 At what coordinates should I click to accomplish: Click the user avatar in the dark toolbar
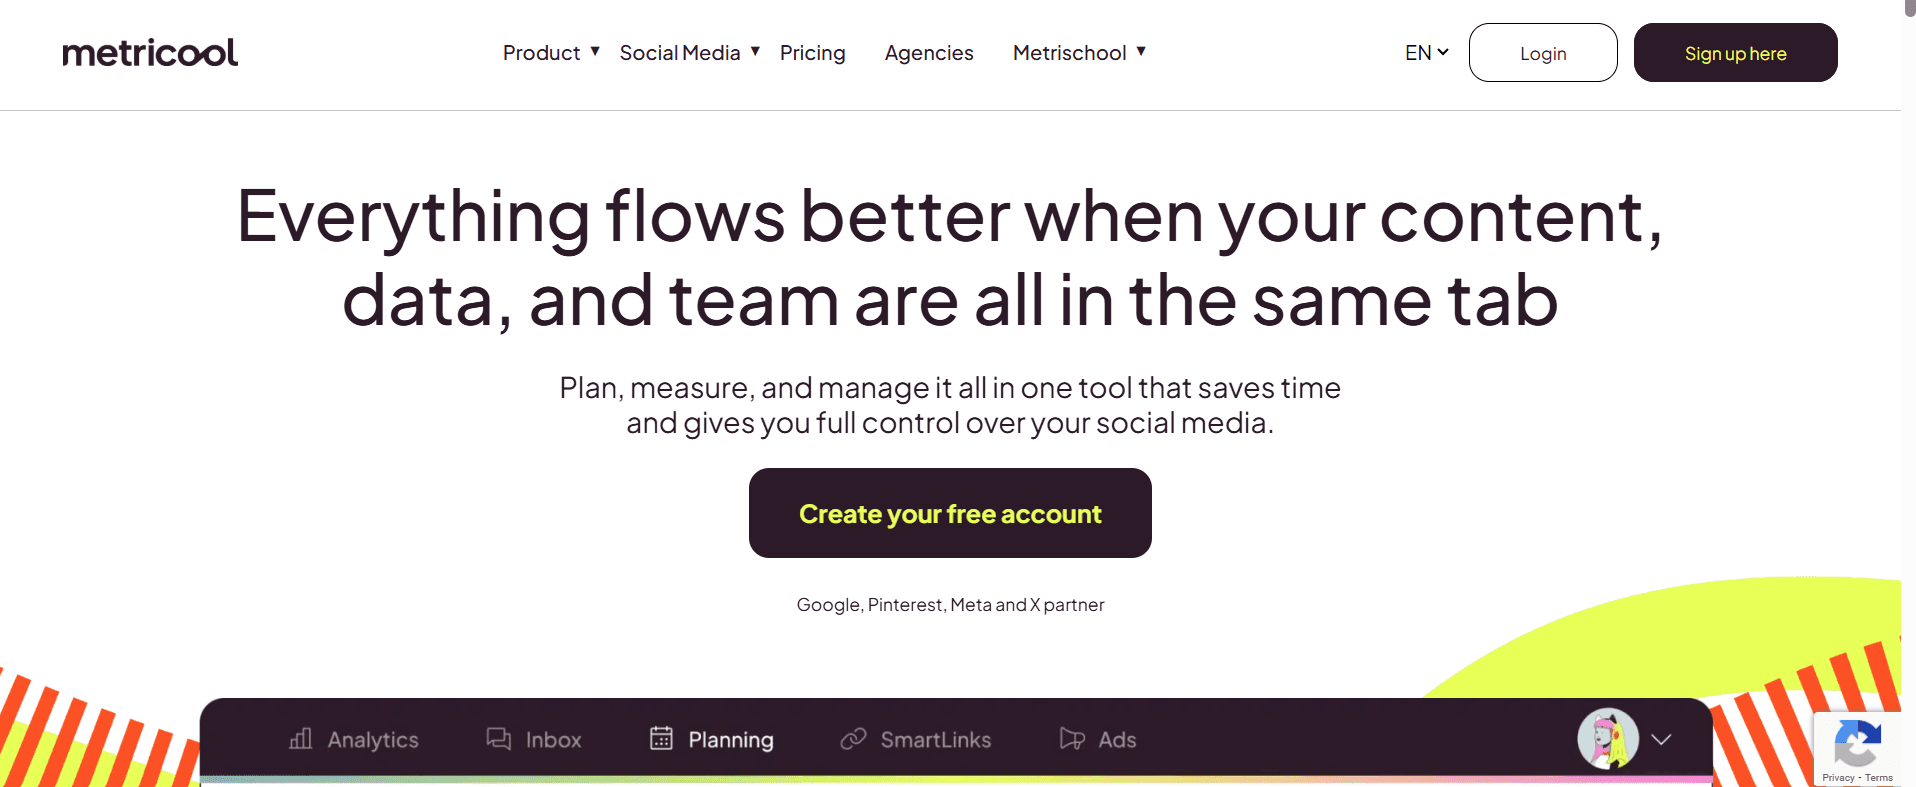click(x=1607, y=739)
